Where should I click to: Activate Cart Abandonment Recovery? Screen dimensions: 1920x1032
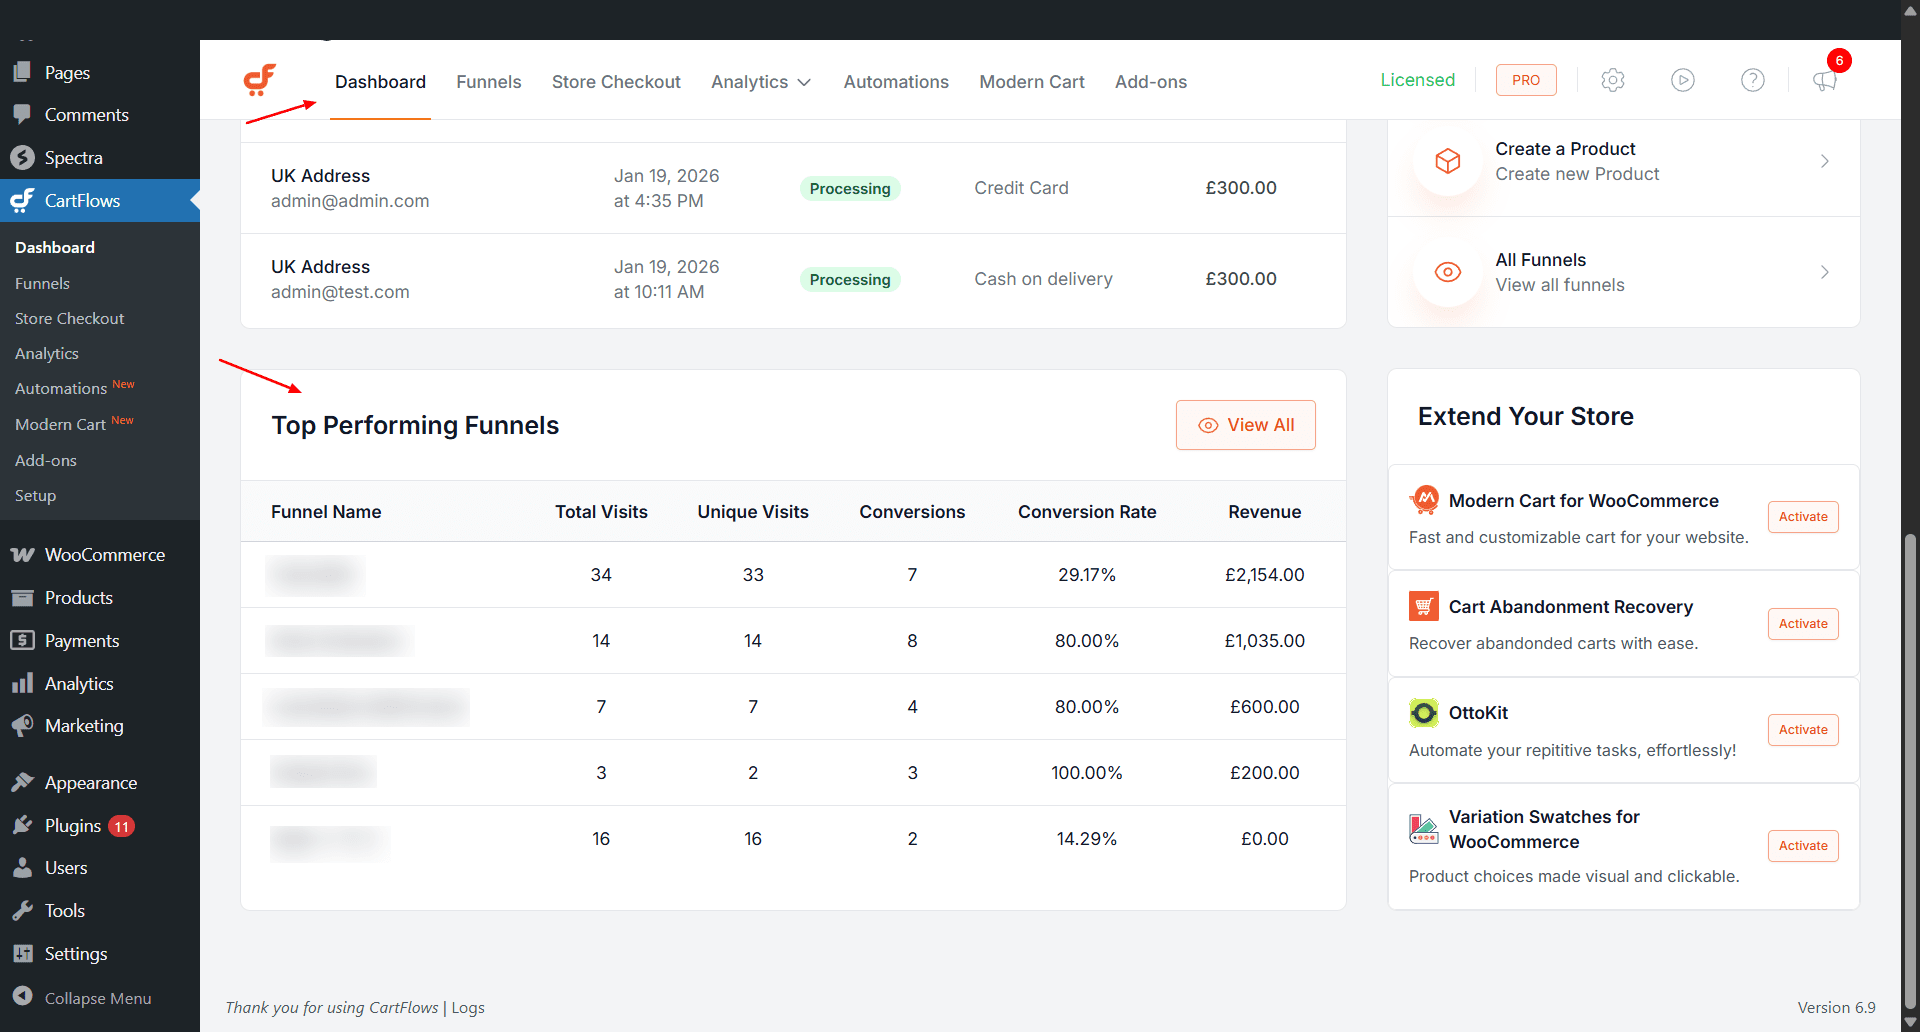pyautogui.click(x=1802, y=623)
